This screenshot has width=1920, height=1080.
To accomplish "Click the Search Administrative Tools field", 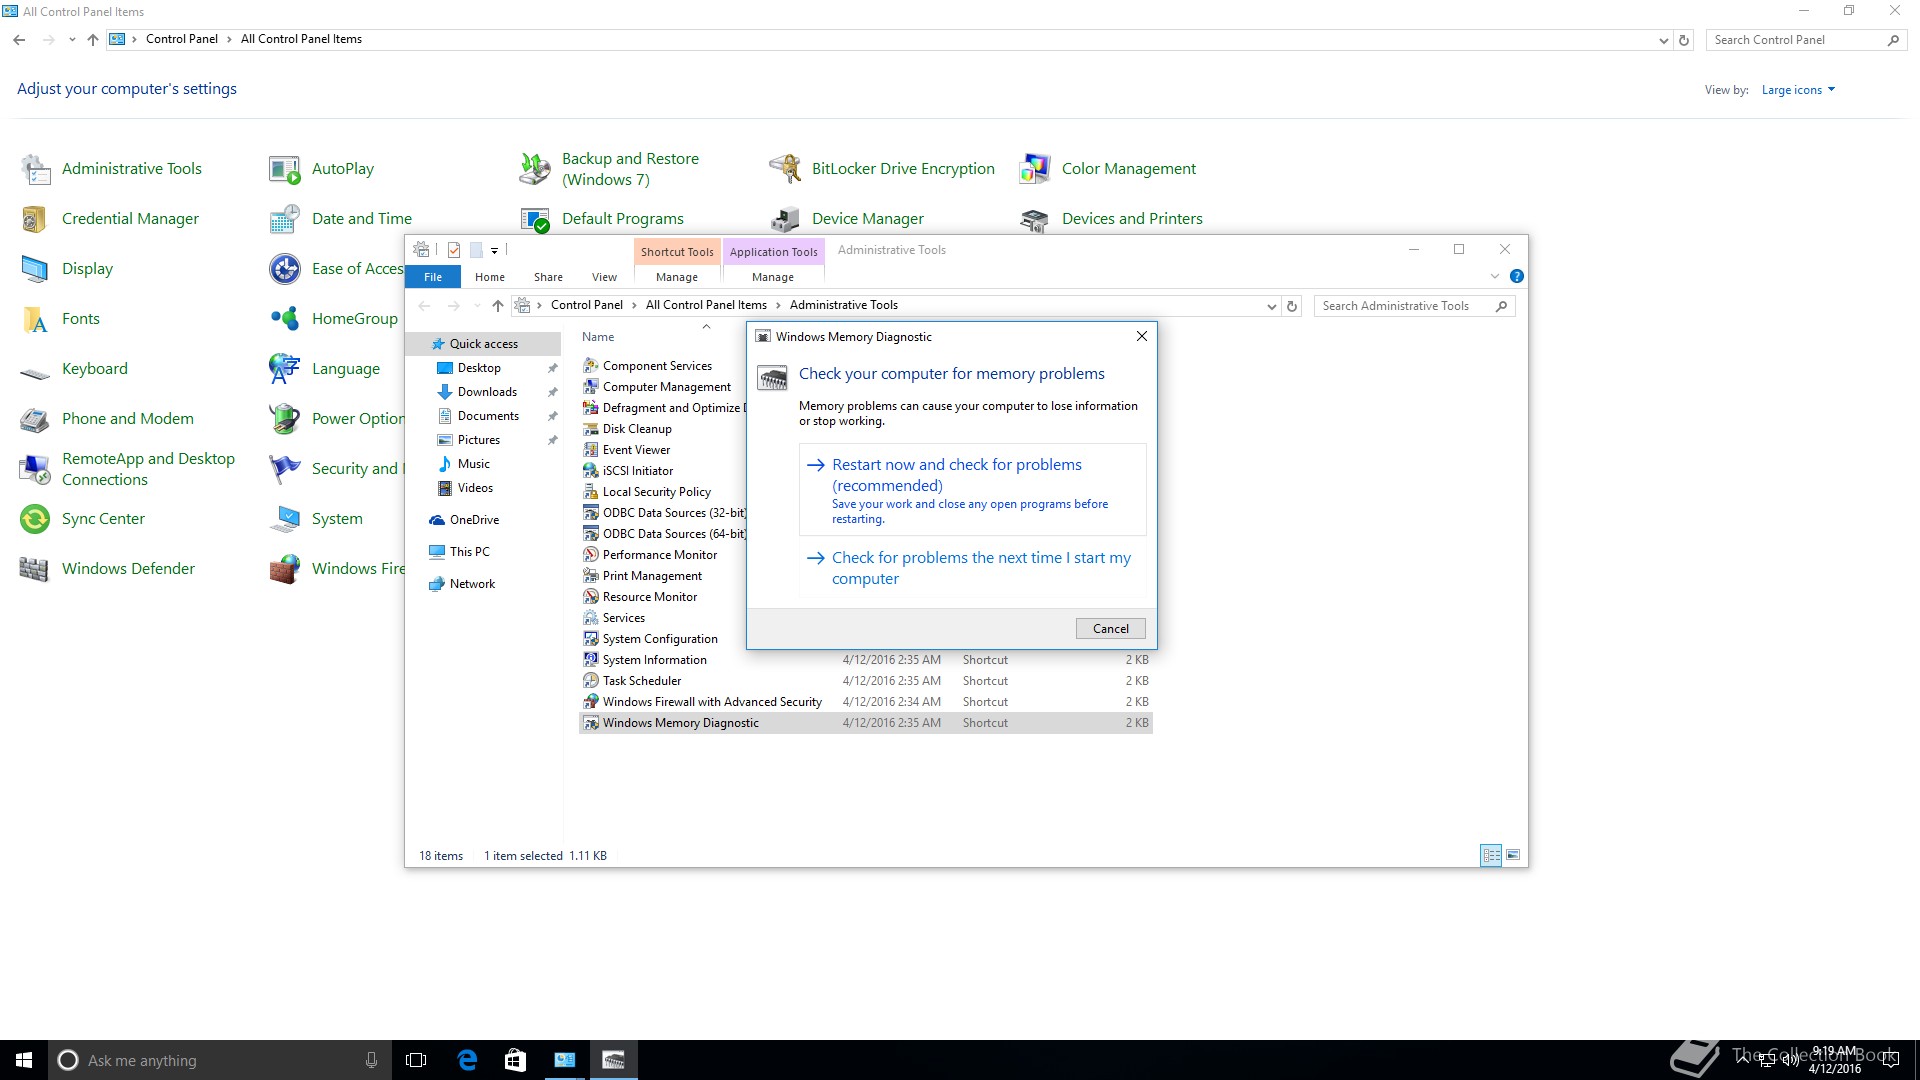I will point(1414,306).
